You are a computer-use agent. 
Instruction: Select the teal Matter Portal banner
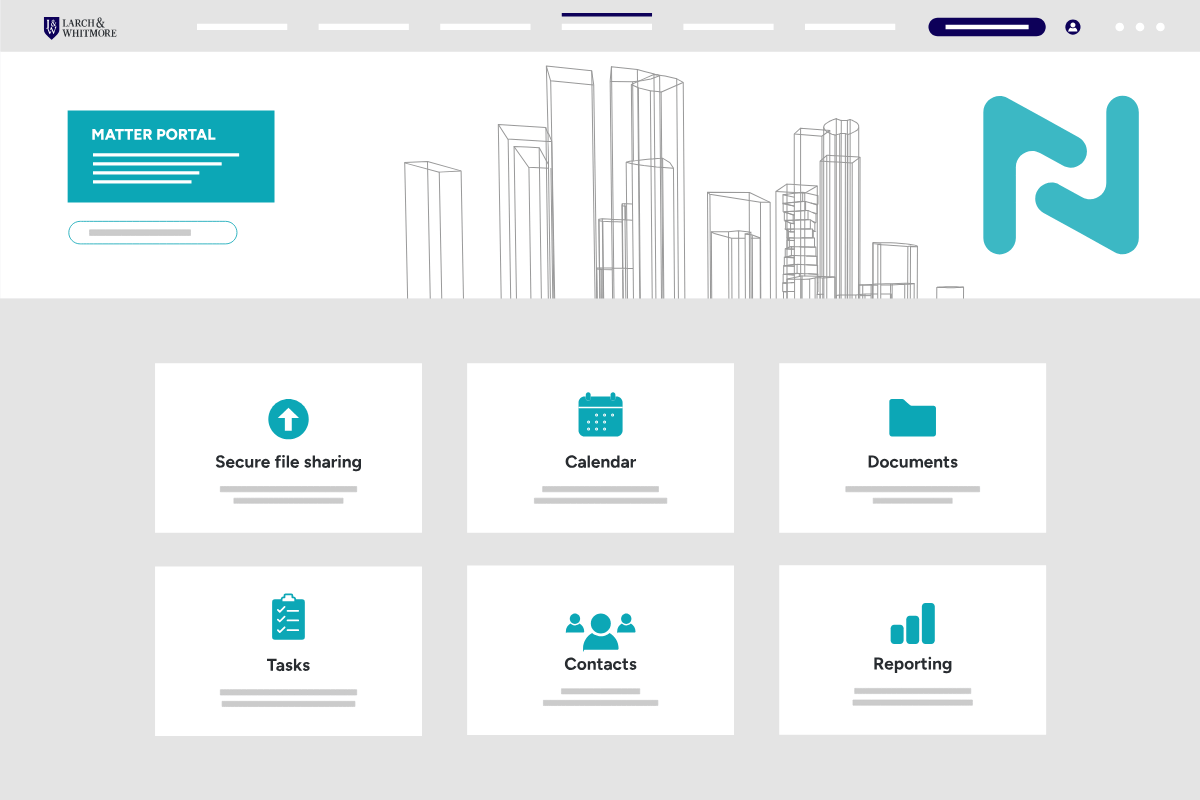(x=170, y=156)
